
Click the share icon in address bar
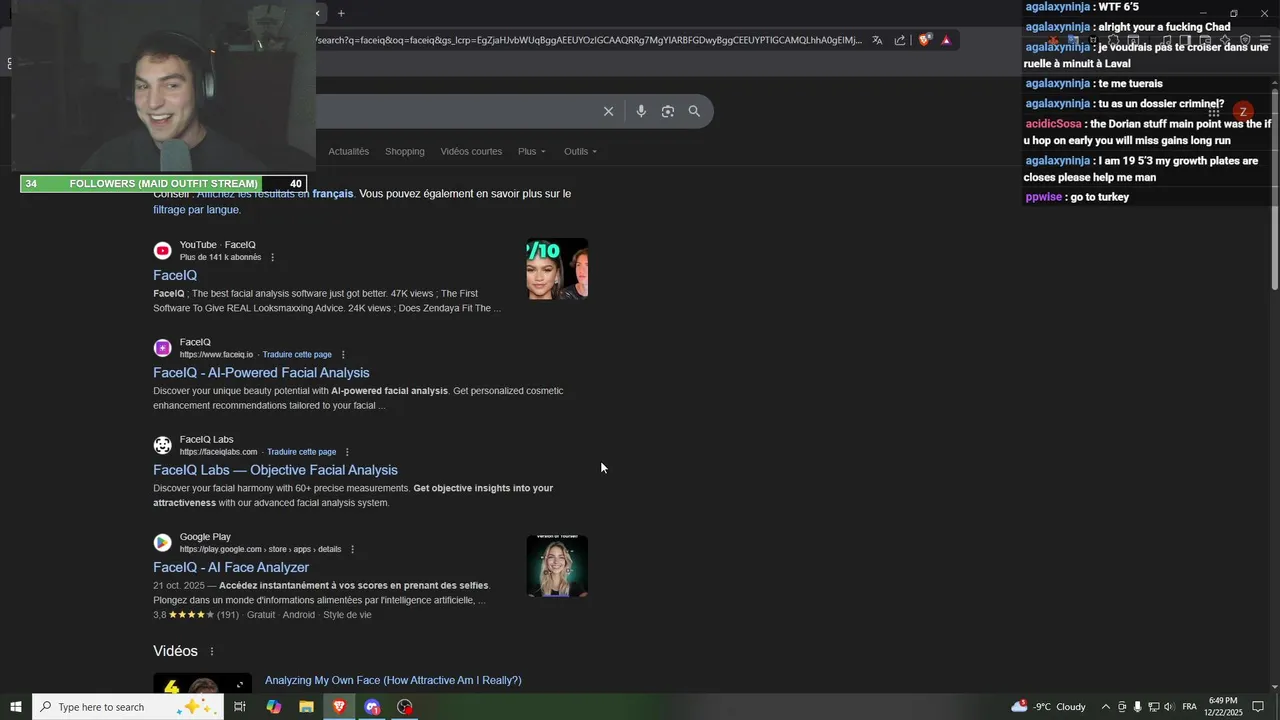pyautogui.click(x=900, y=40)
